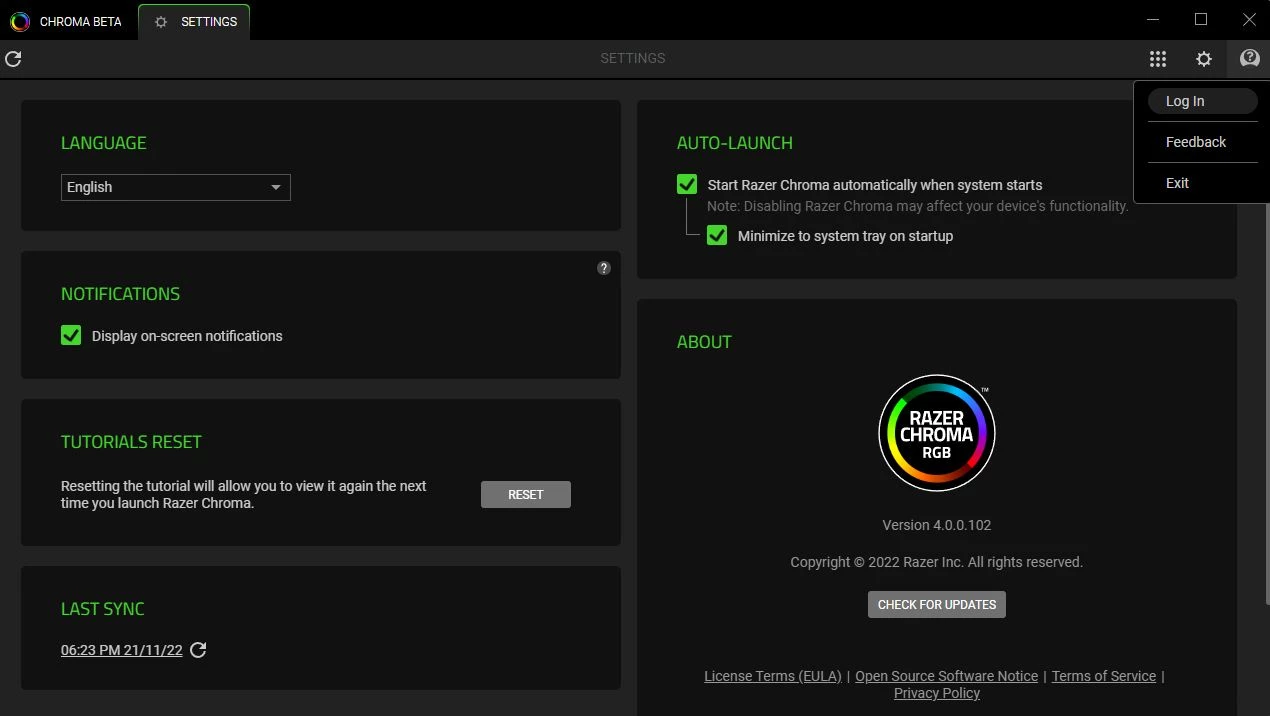Click the sync refresh icon beside last sync time
The width and height of the screenshot is (1270, 716).
198,650
